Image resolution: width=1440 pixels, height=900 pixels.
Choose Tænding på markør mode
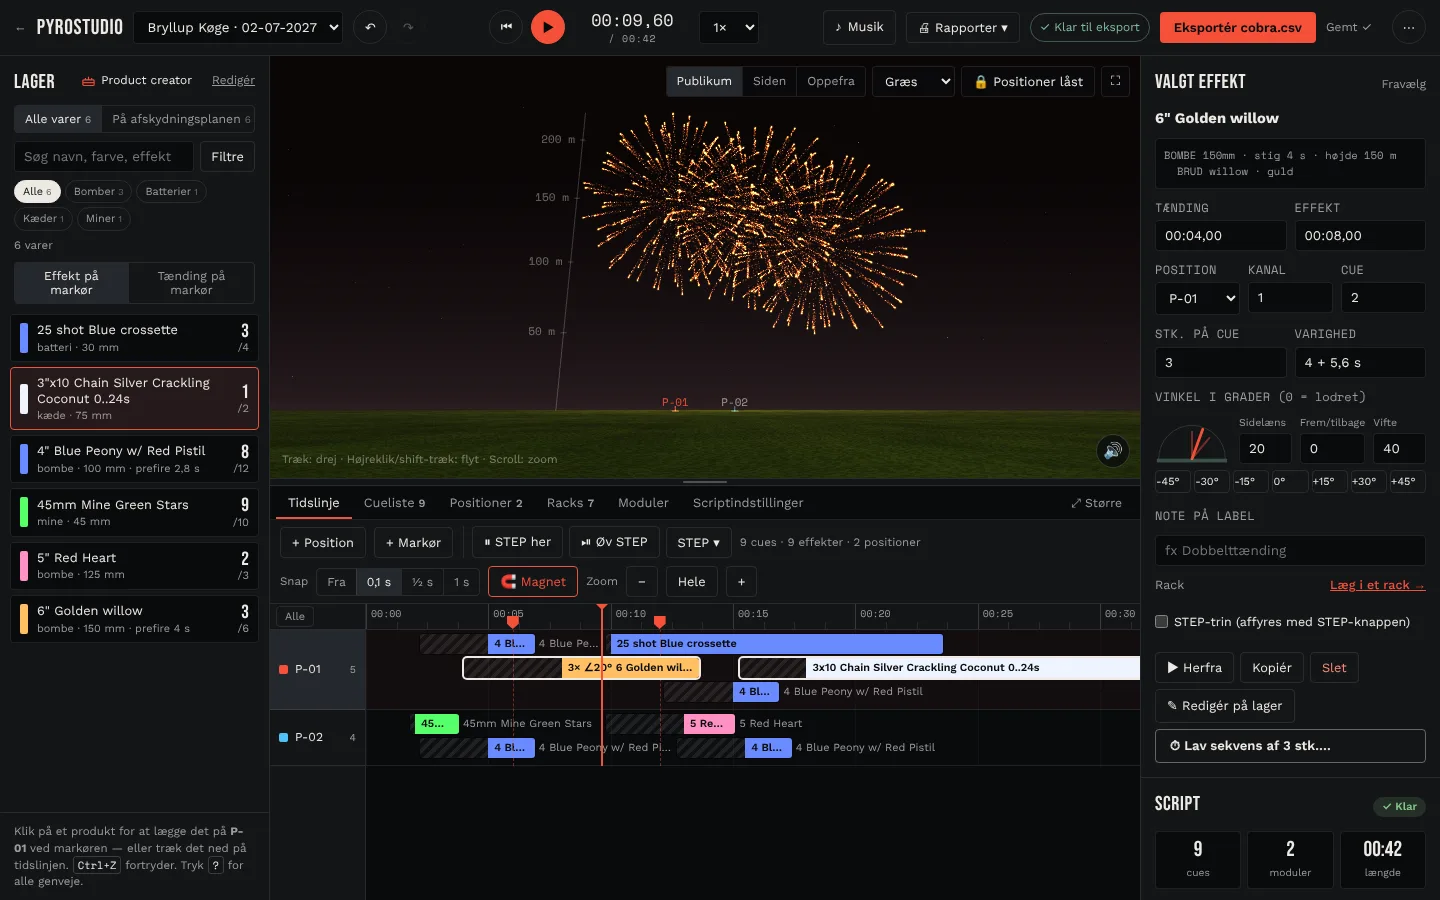click(x=191, y=283)
